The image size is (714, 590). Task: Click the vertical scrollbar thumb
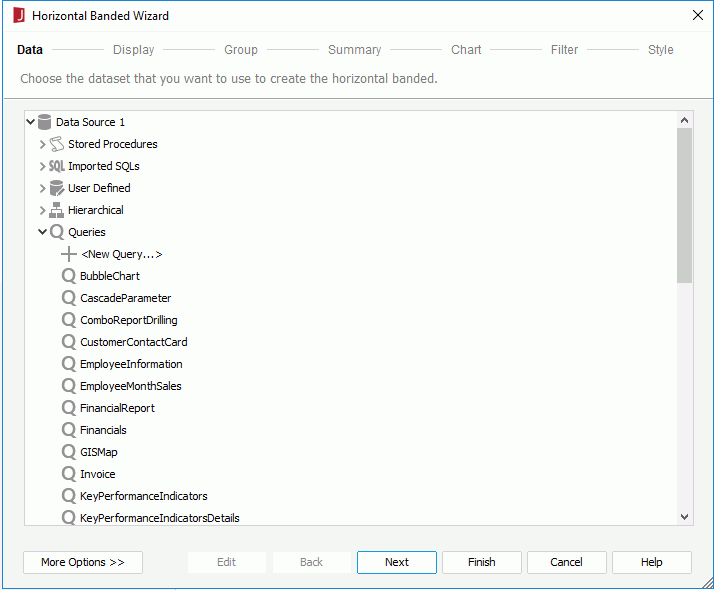[x=684, y=205]
